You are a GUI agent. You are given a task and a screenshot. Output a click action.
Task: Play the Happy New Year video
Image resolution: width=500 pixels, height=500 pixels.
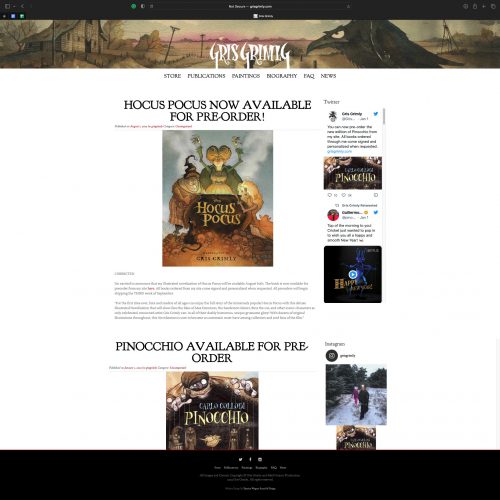353,274
